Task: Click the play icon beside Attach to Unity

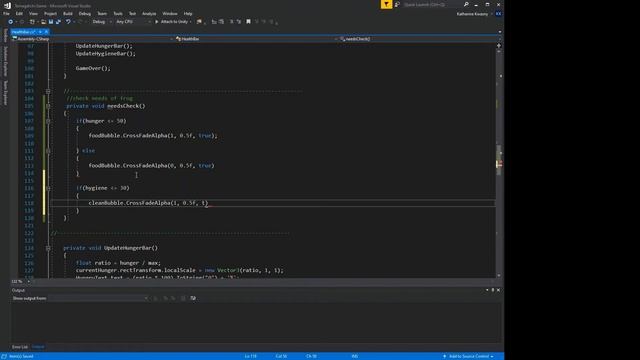Action: pyautogui.click(x=157, y=22)
